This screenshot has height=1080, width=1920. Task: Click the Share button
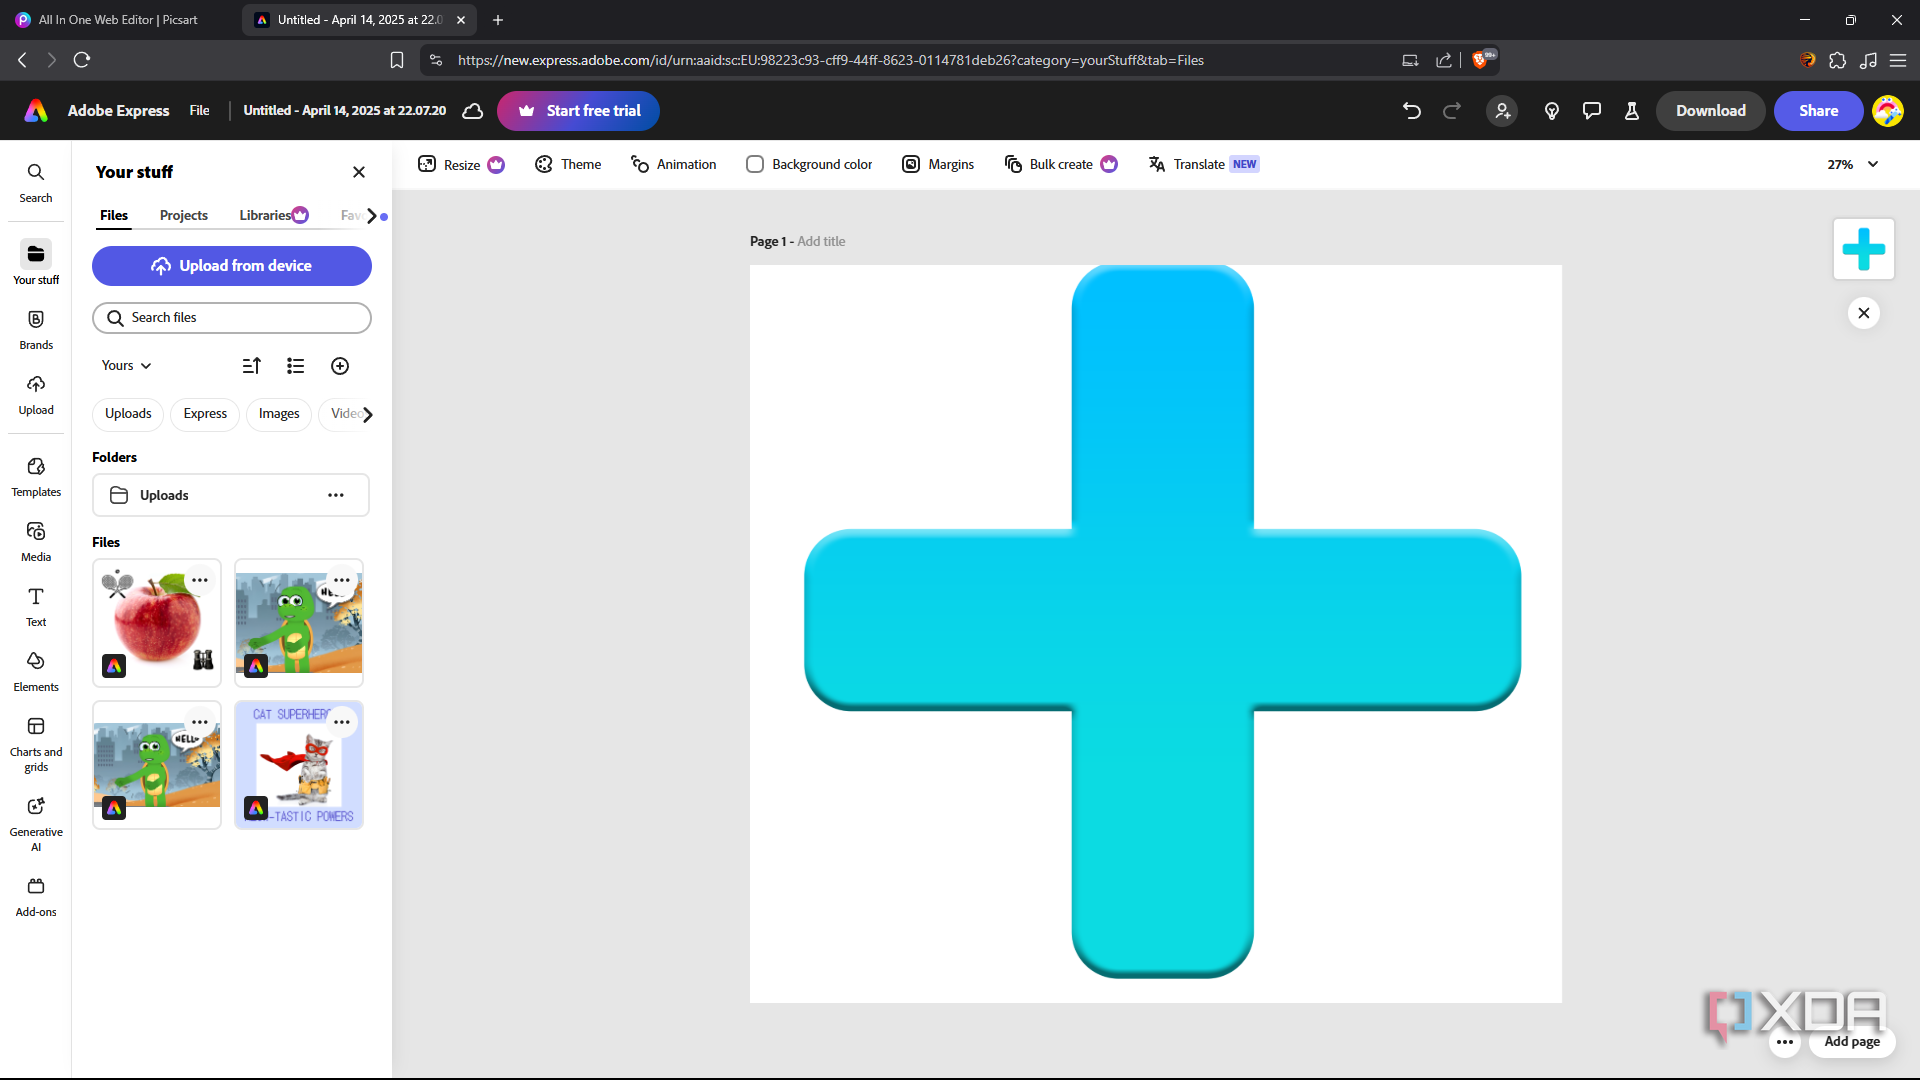click(1819, 111)
